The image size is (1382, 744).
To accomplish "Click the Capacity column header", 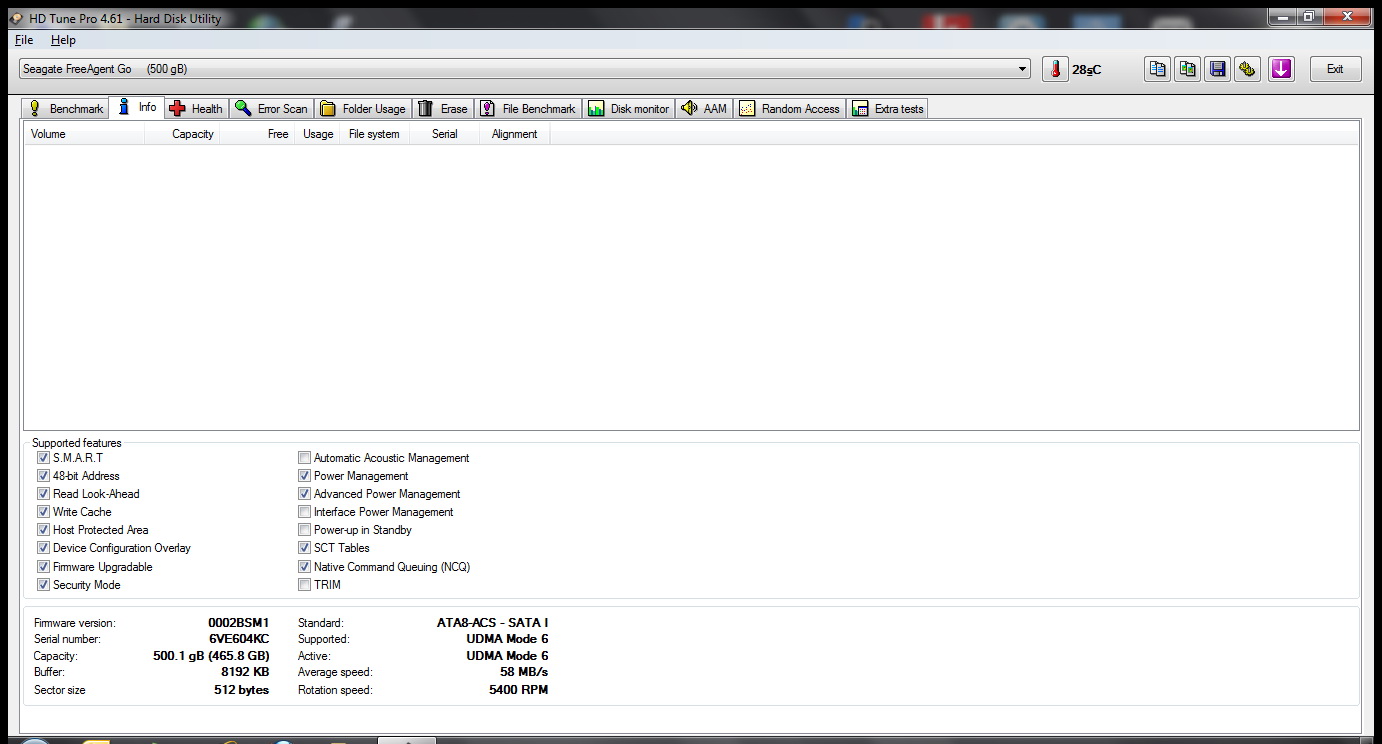I will [183, 134].
